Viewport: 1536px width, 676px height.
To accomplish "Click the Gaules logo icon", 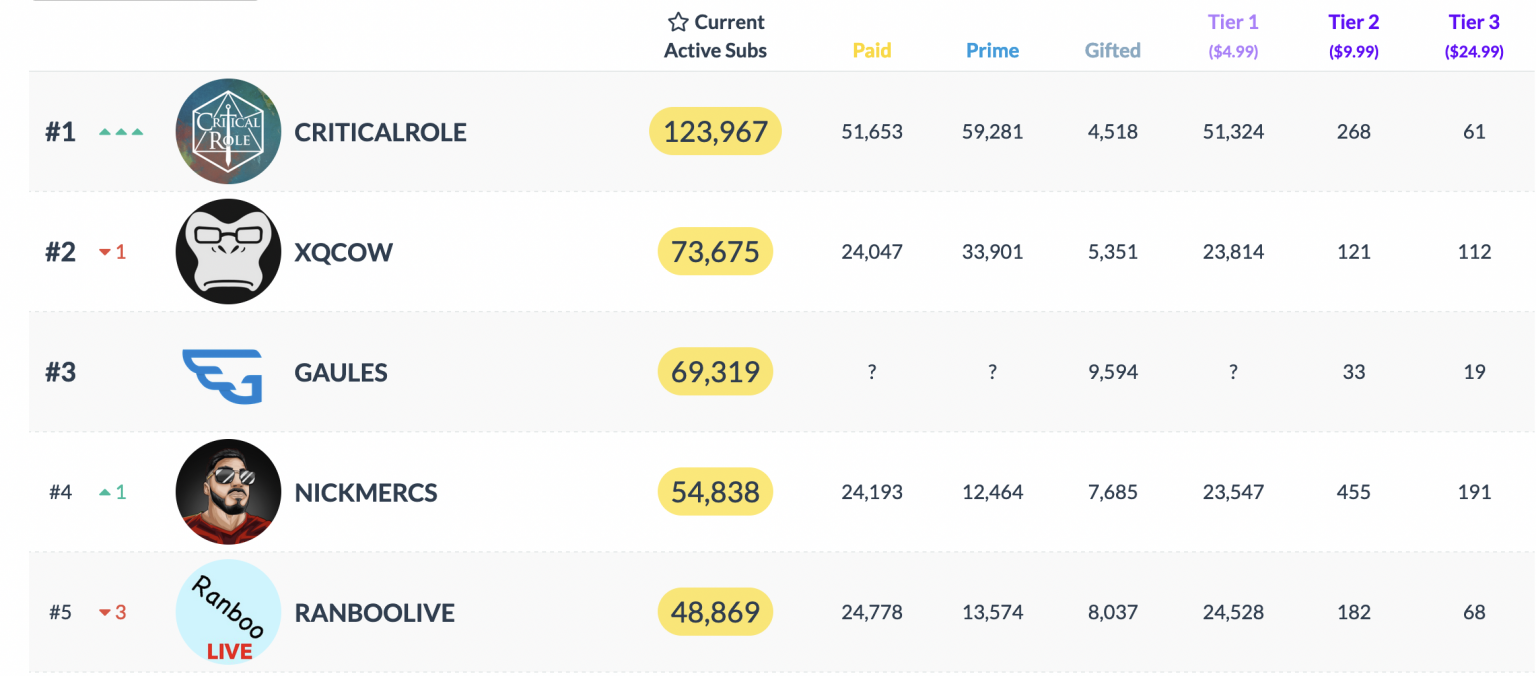I will [x=223, y=375].
